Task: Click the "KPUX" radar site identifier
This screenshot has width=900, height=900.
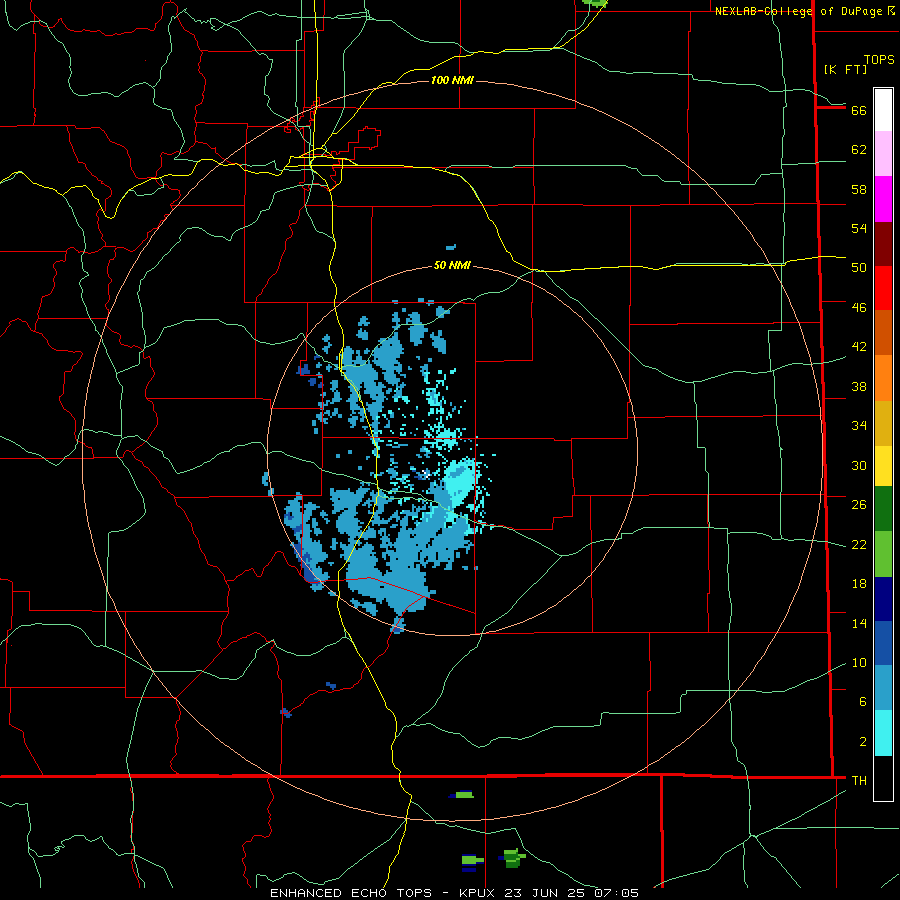Action: [479, 893]
